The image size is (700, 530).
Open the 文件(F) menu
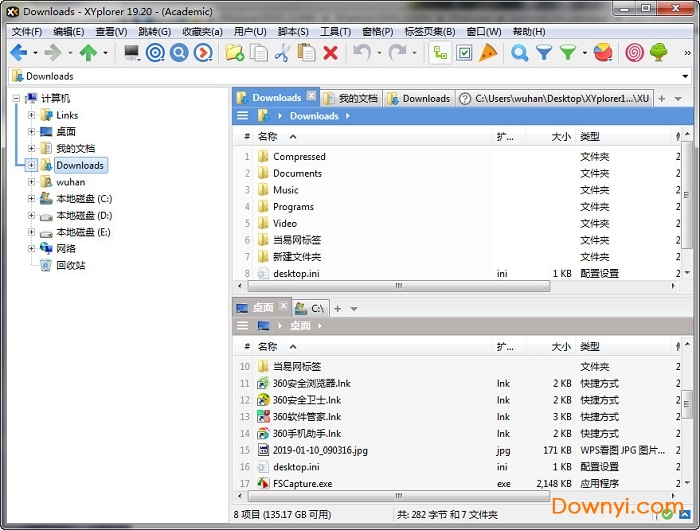point(27,32)
